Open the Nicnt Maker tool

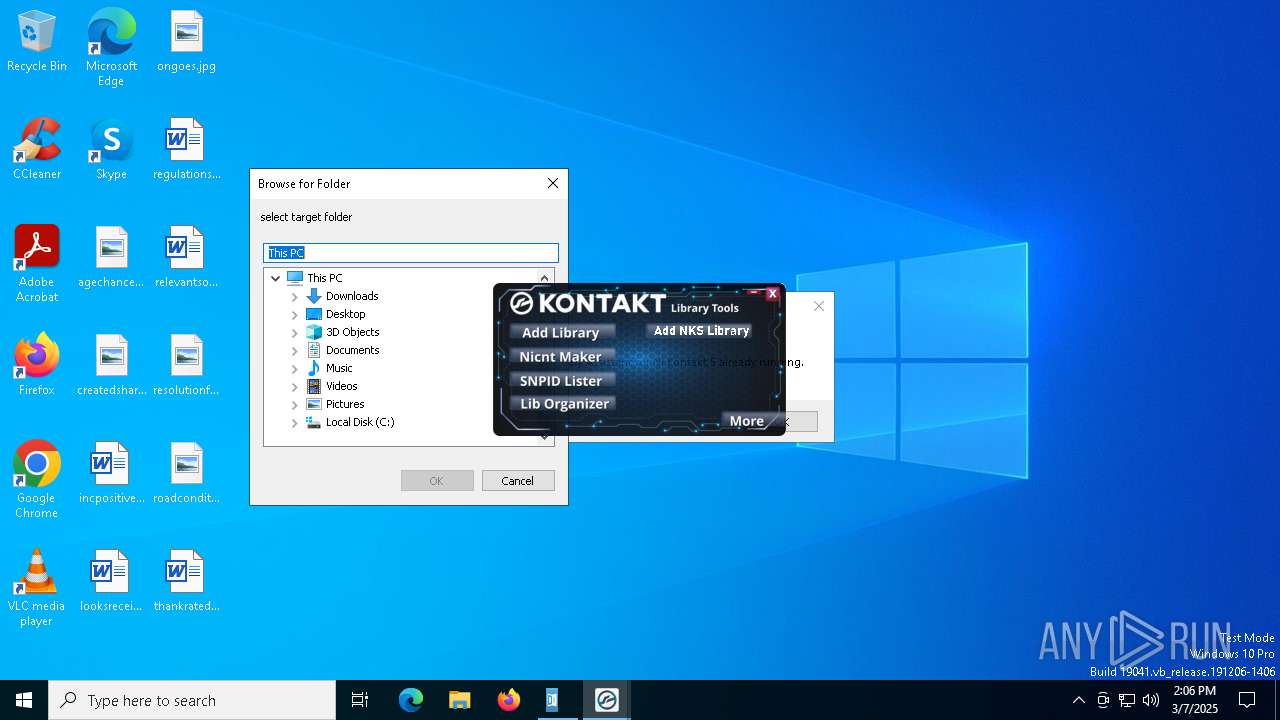click(x=561, y=356)
